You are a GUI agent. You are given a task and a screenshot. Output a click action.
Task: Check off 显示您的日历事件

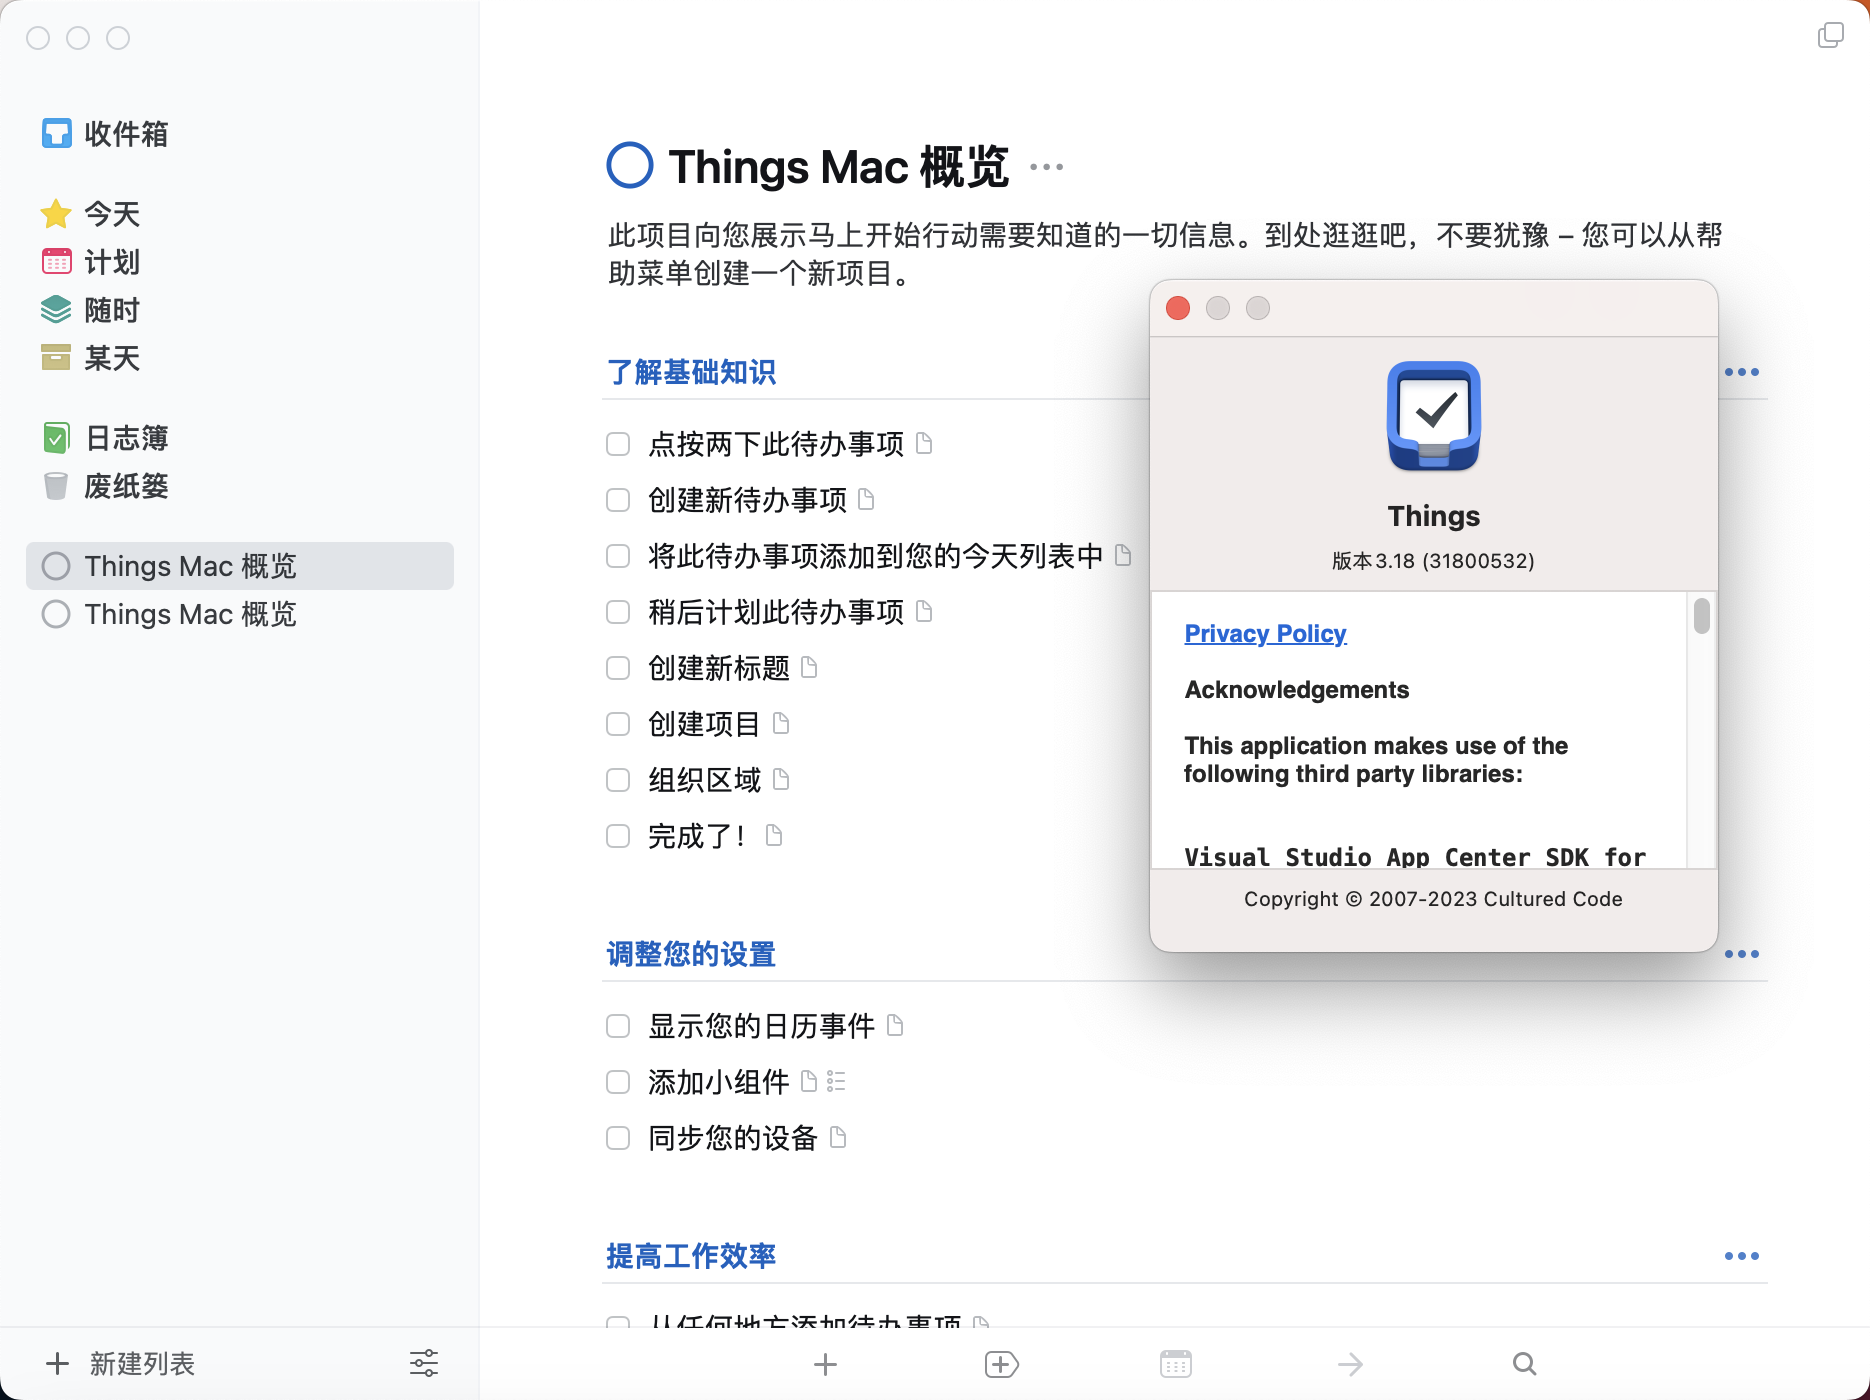tap(618, 1026)
